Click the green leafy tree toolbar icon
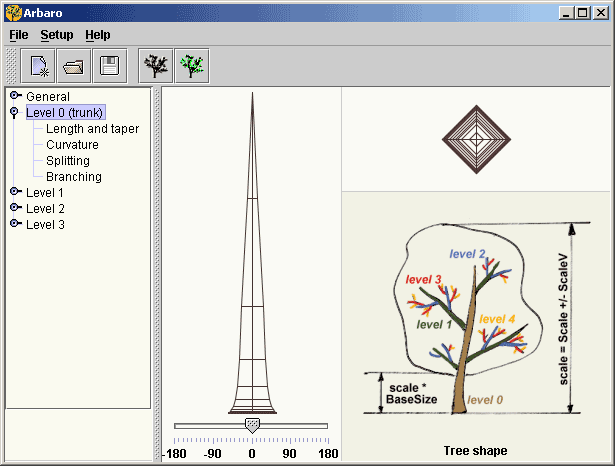The height and width of the screenshot is (466, 615). point(191,67)
